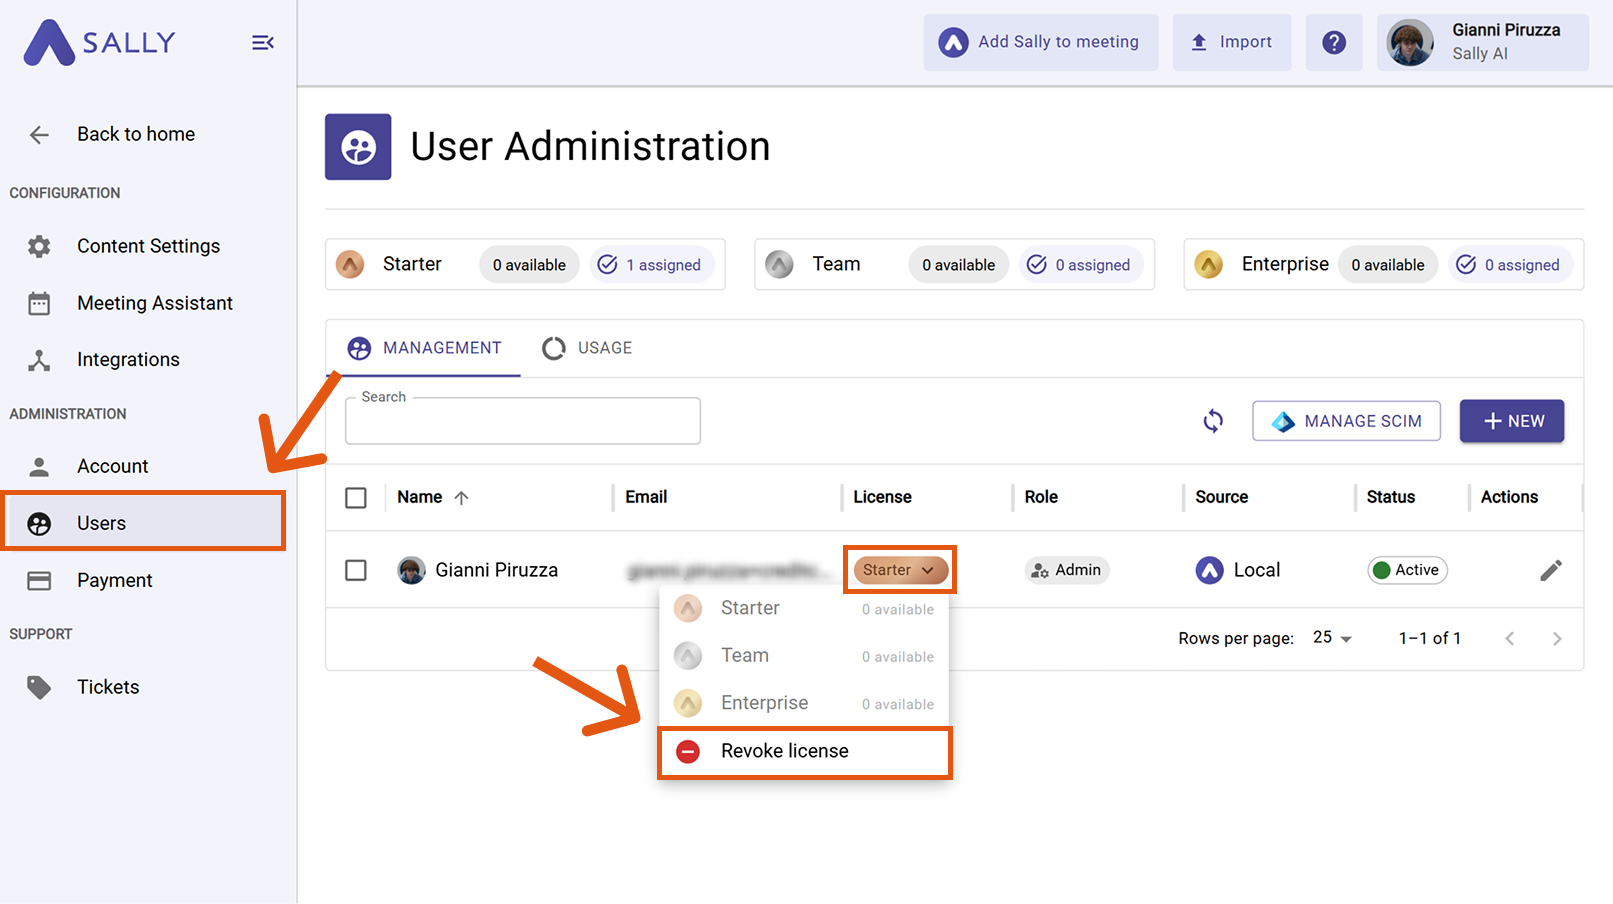Image resolution: width=1613 pixels, height=904 pixels.
Task: Click inside the Search field
Action: (x=522, y=421)
